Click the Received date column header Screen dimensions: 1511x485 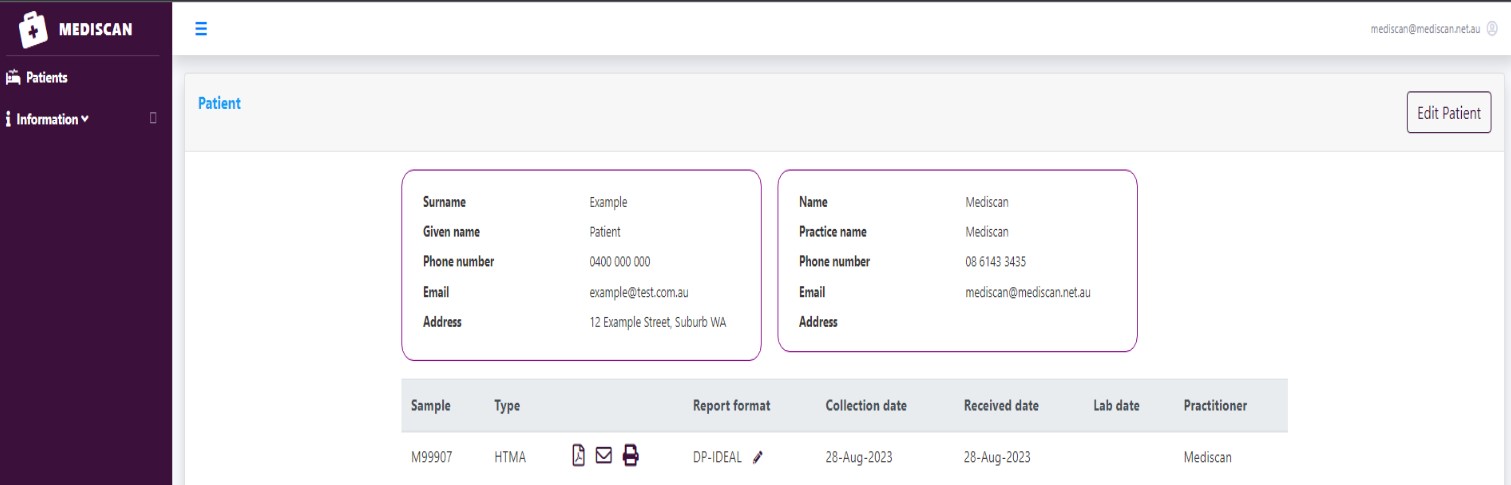click(1001, 405)
